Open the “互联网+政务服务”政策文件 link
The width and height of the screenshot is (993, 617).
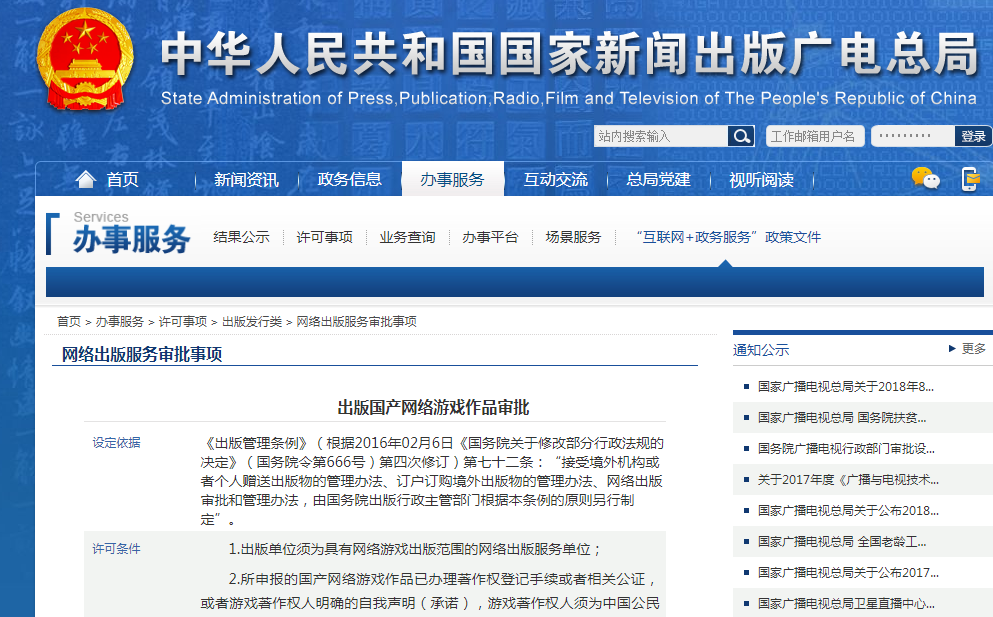tap(728, 237)
